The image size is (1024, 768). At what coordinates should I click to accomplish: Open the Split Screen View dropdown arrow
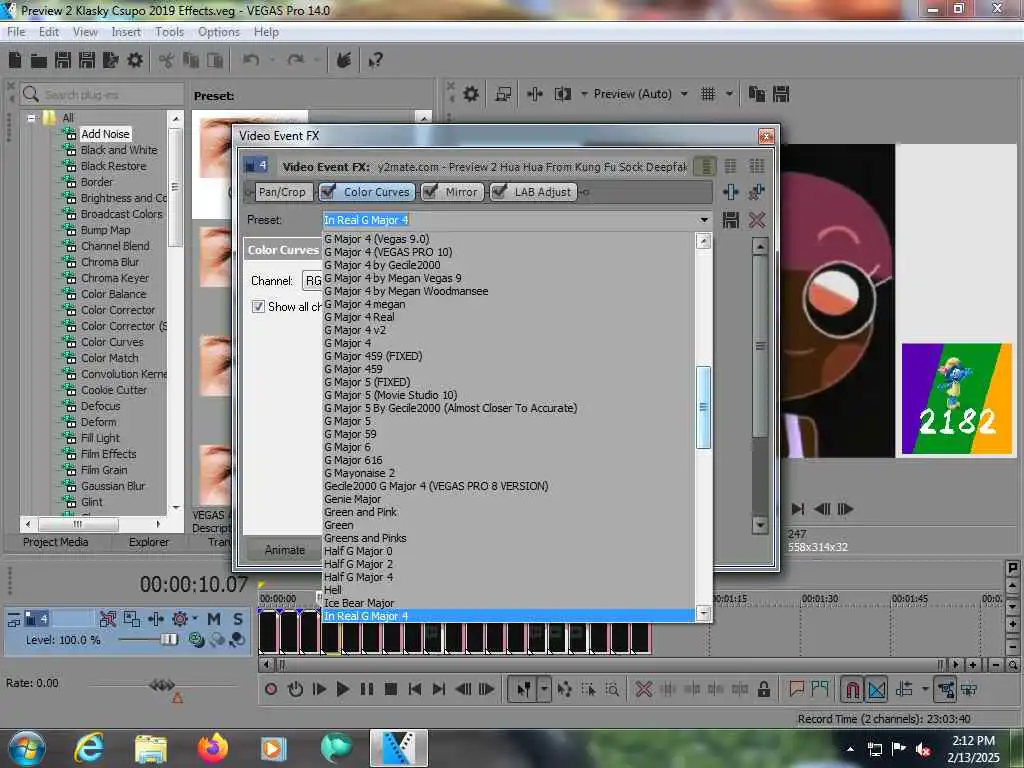pyautogui.click(x=583, y=94)
